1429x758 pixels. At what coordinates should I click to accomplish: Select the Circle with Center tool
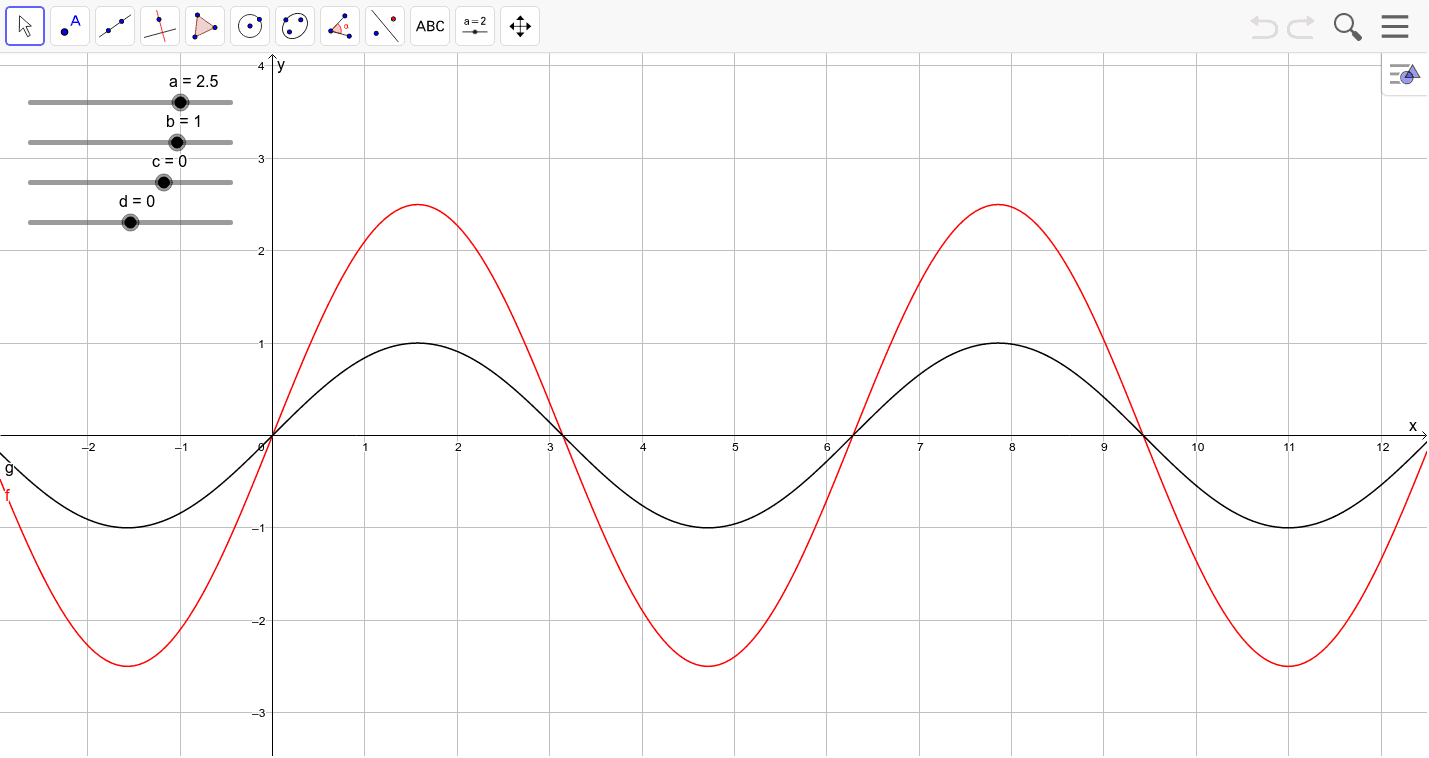(x=249, y=26)
